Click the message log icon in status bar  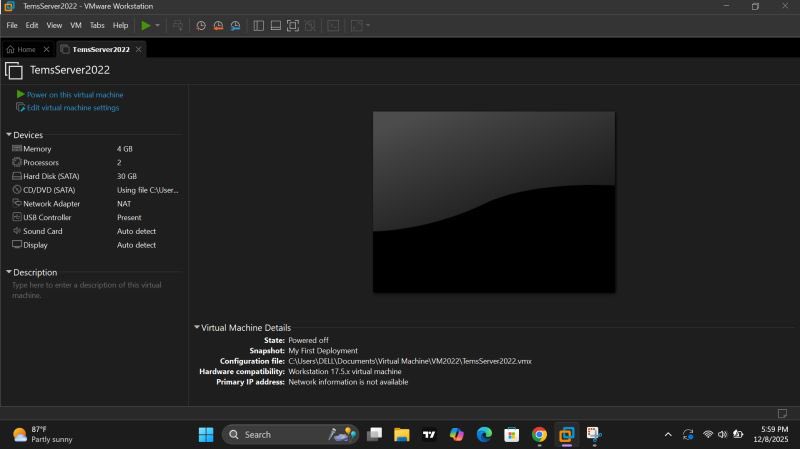[x=782, y=413]
